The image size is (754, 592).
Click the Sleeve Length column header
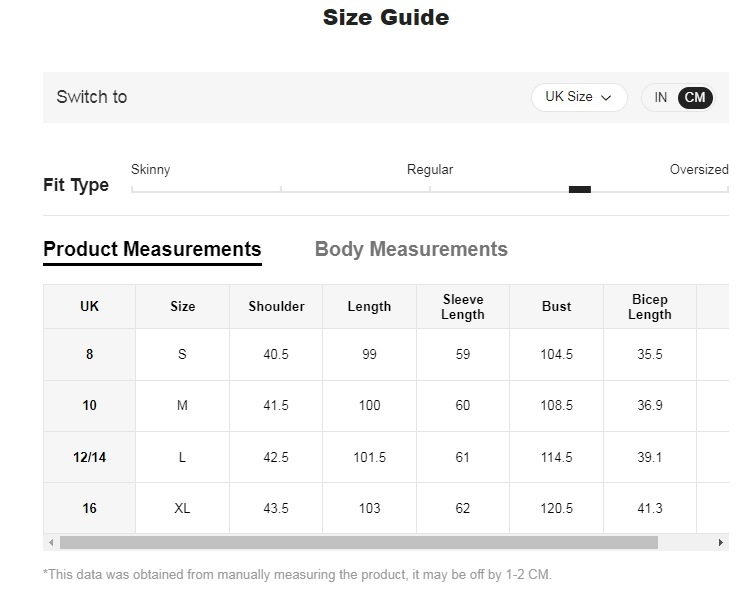pos(463,307)
